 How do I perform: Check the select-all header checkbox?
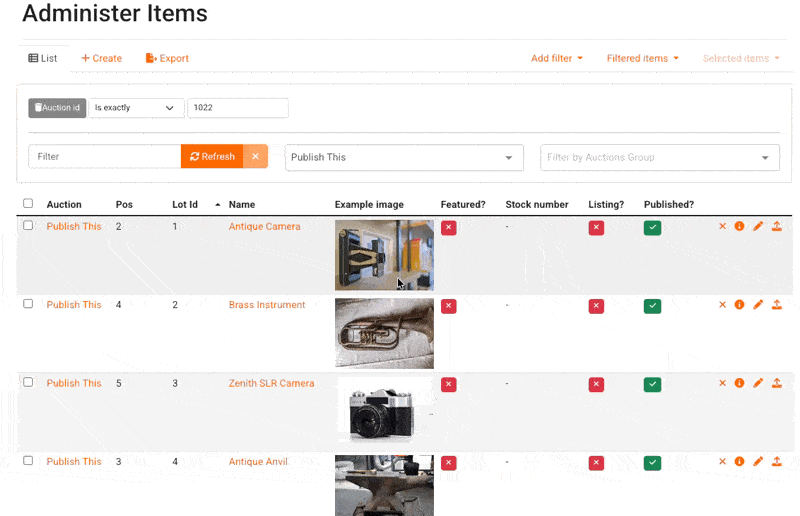(28, 204)
